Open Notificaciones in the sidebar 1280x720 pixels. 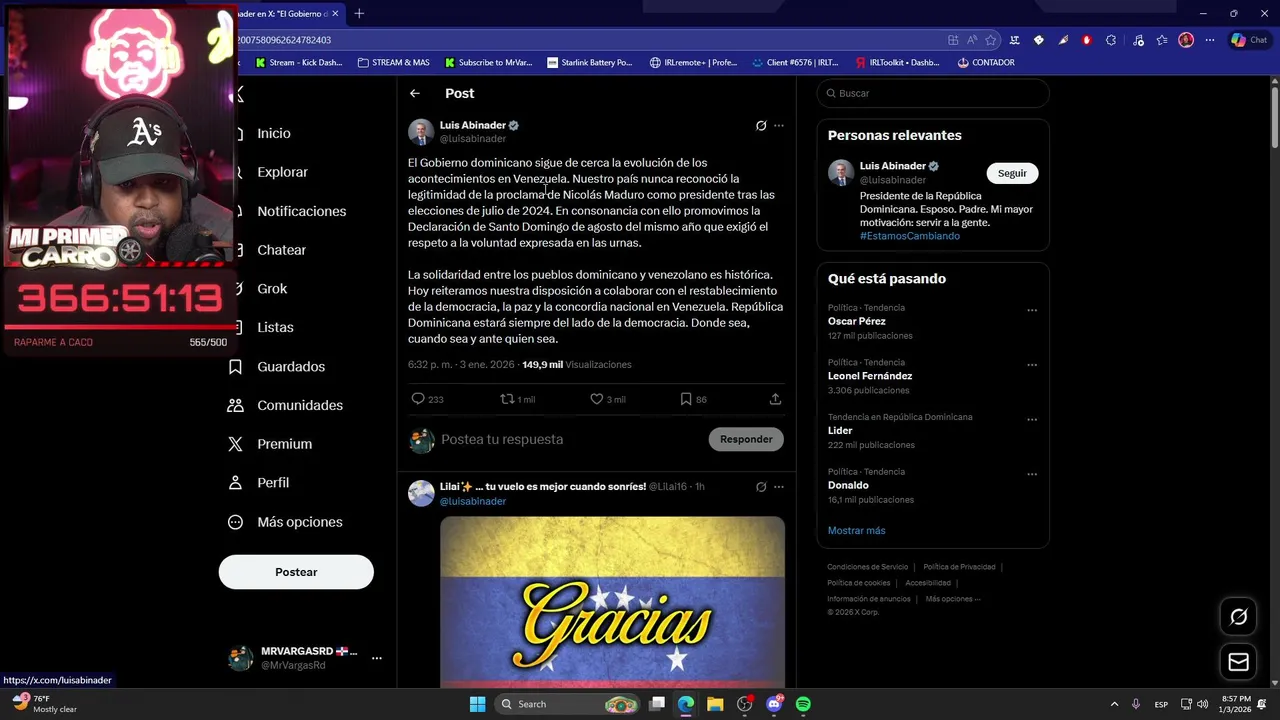[x=301, y=211]
